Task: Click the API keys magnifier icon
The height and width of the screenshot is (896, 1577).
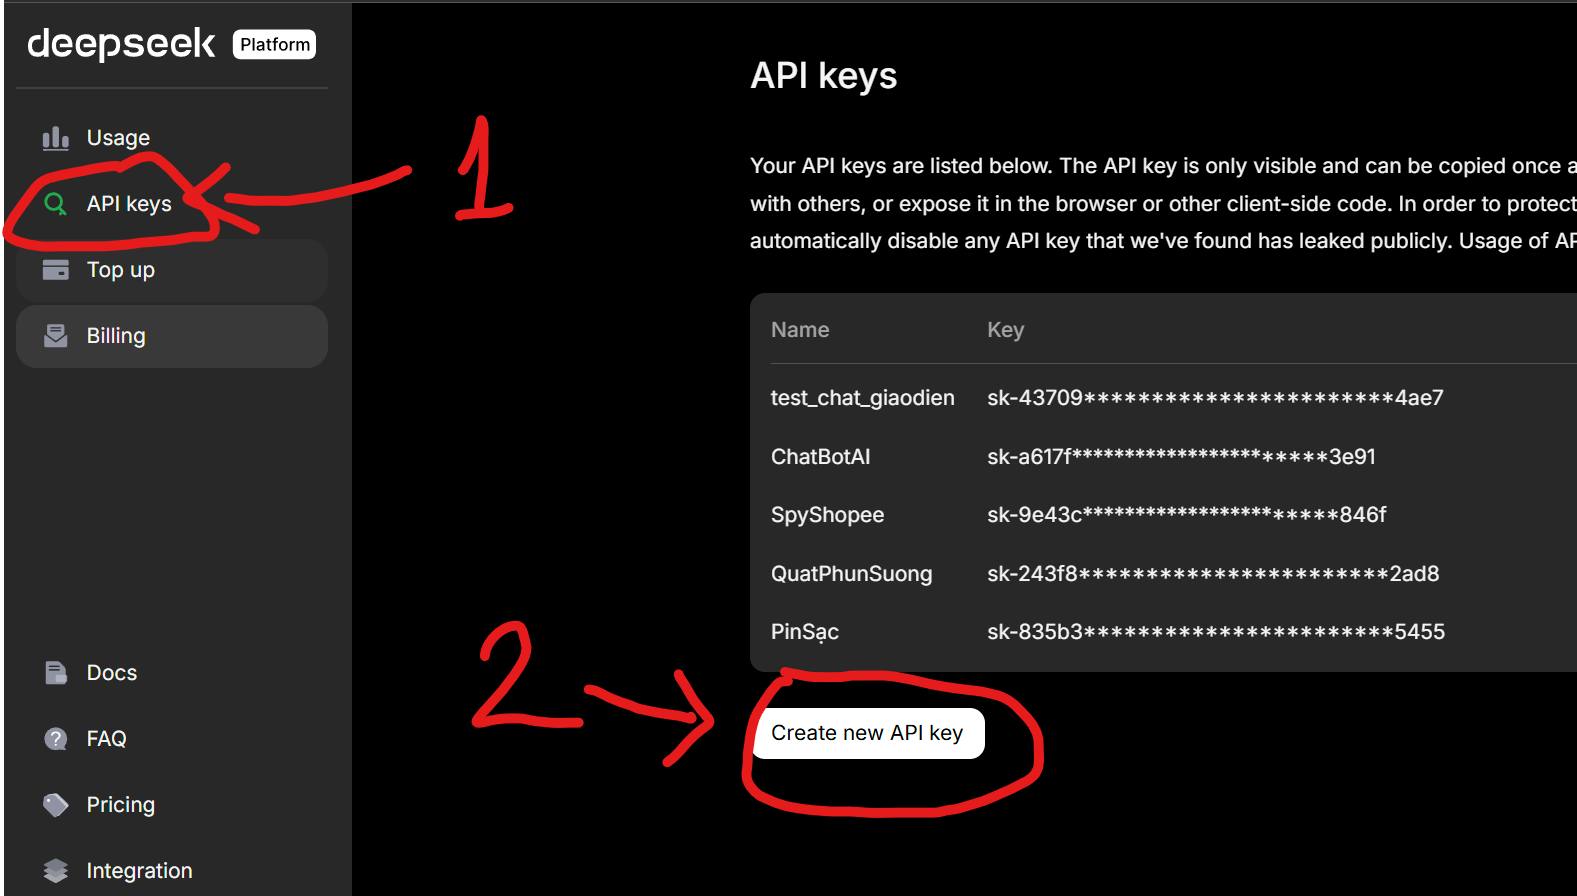Action: (x=56, y=204)
